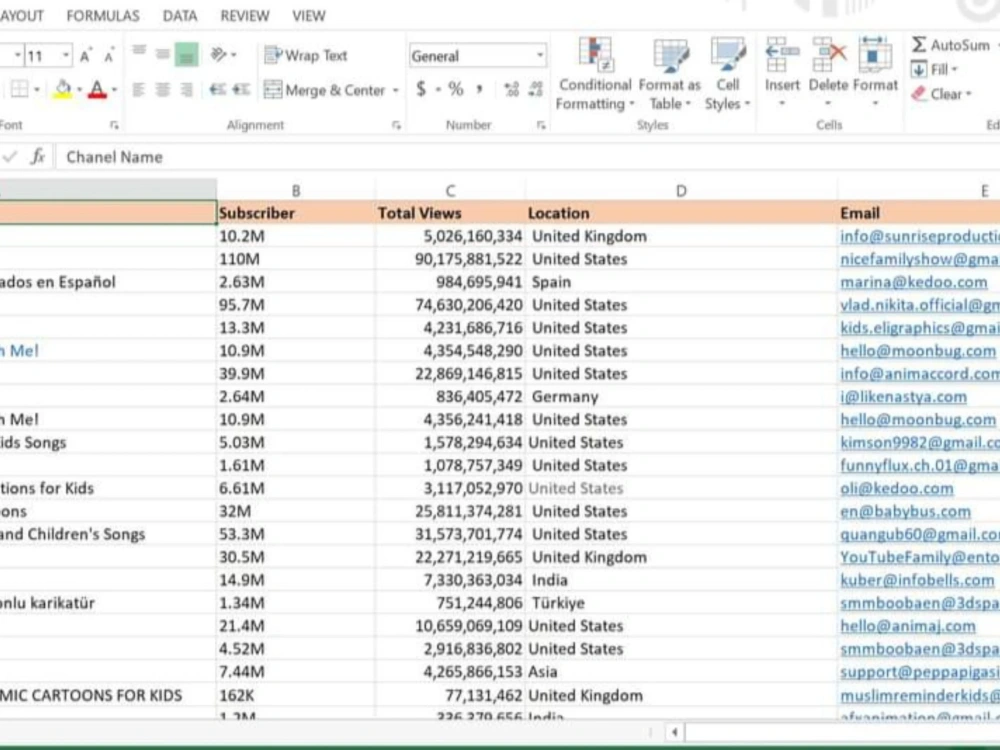Open Font group dialog launcher
Screen dimensions: 1000x750
coord(114,125)
